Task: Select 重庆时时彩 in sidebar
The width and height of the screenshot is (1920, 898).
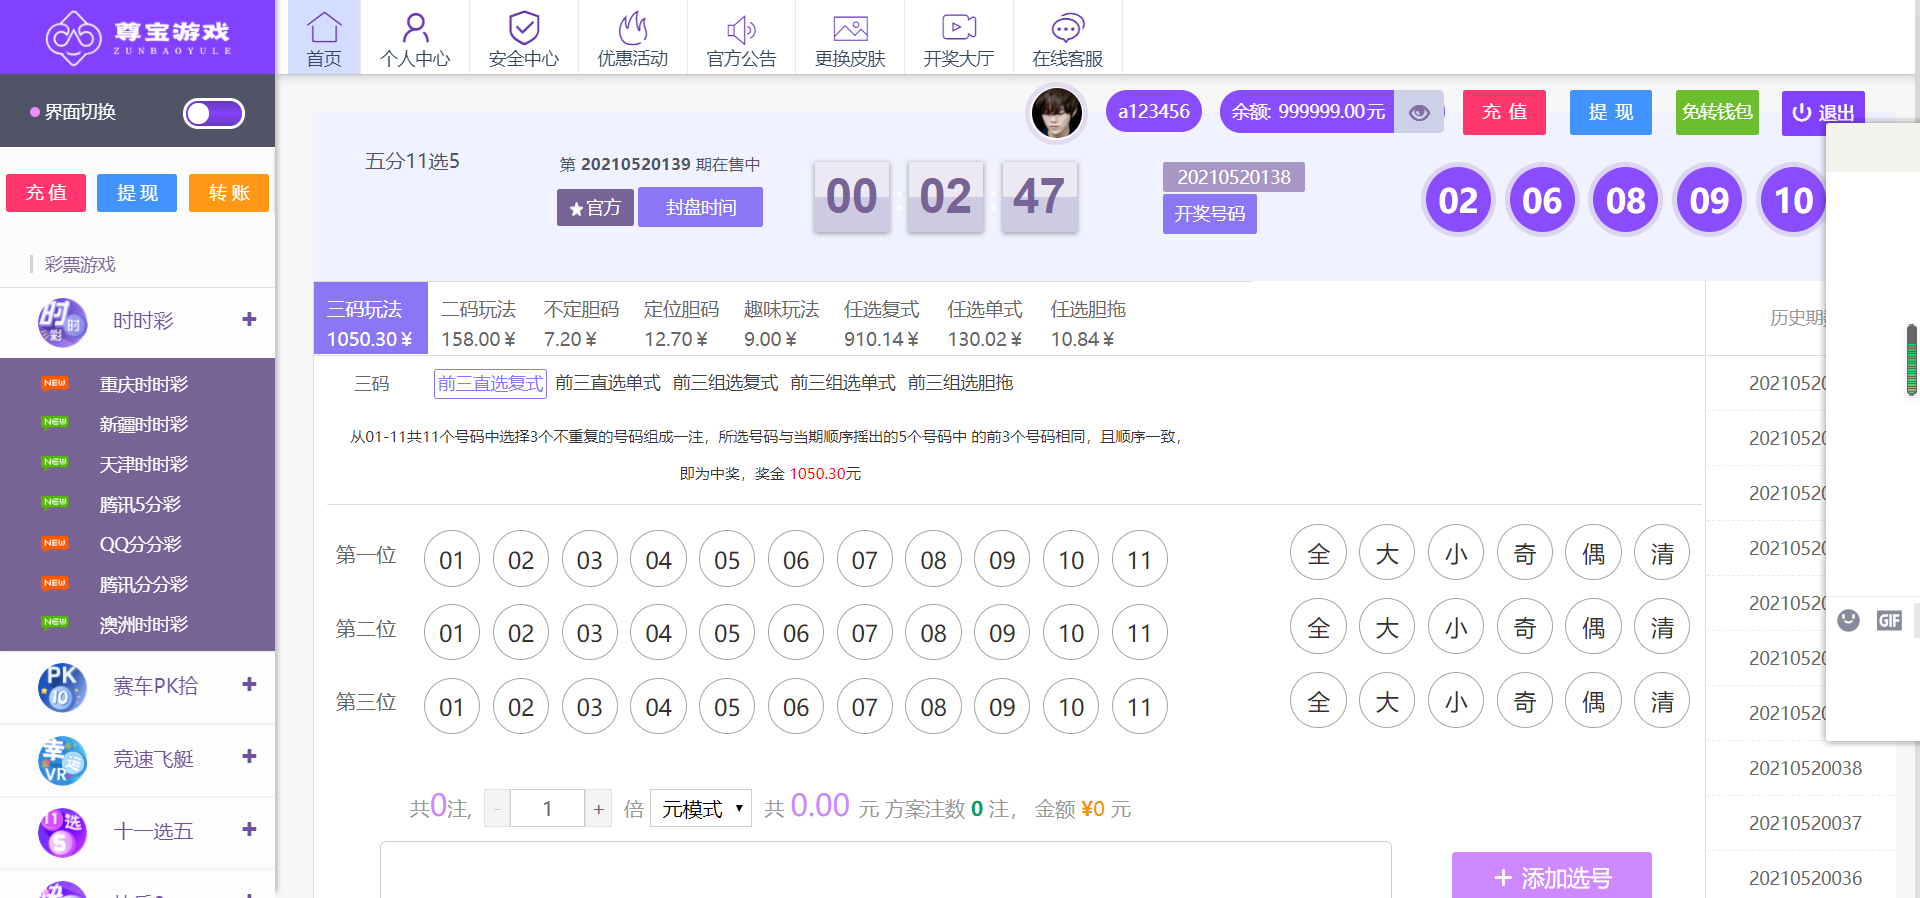Action: [x=143, y=384]
